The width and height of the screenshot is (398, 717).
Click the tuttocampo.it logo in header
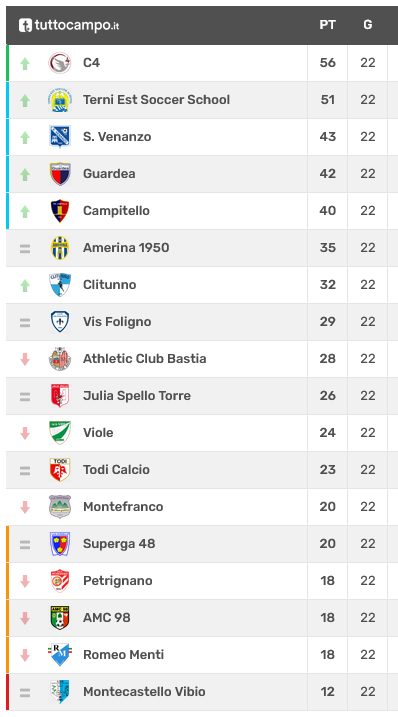point(69,25)
